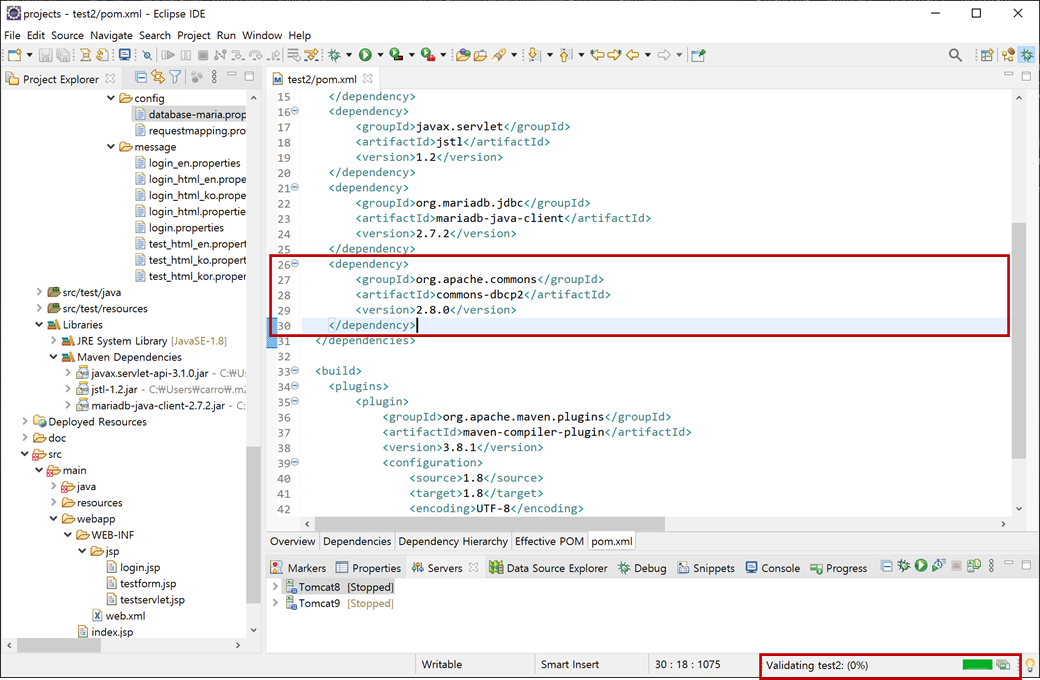Click Next Annotation arrow icon
Viewport: 1040px width, 680px height.
(x=534, y=55)
